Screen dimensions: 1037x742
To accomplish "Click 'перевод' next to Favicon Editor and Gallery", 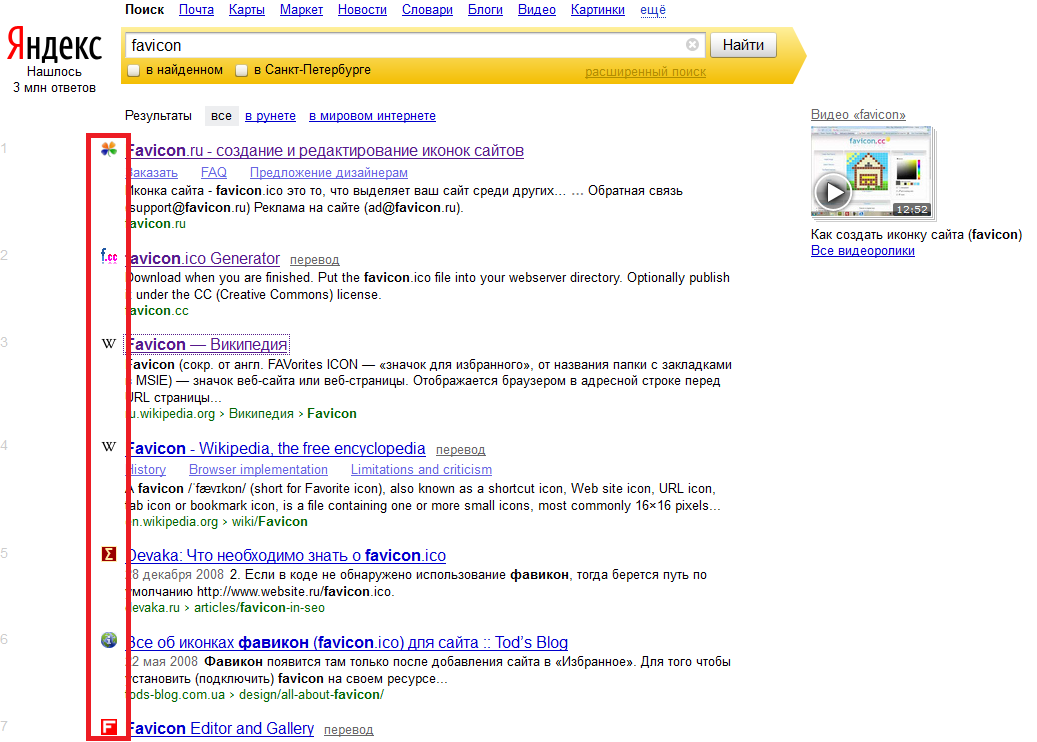I will [x=349, y=730].
